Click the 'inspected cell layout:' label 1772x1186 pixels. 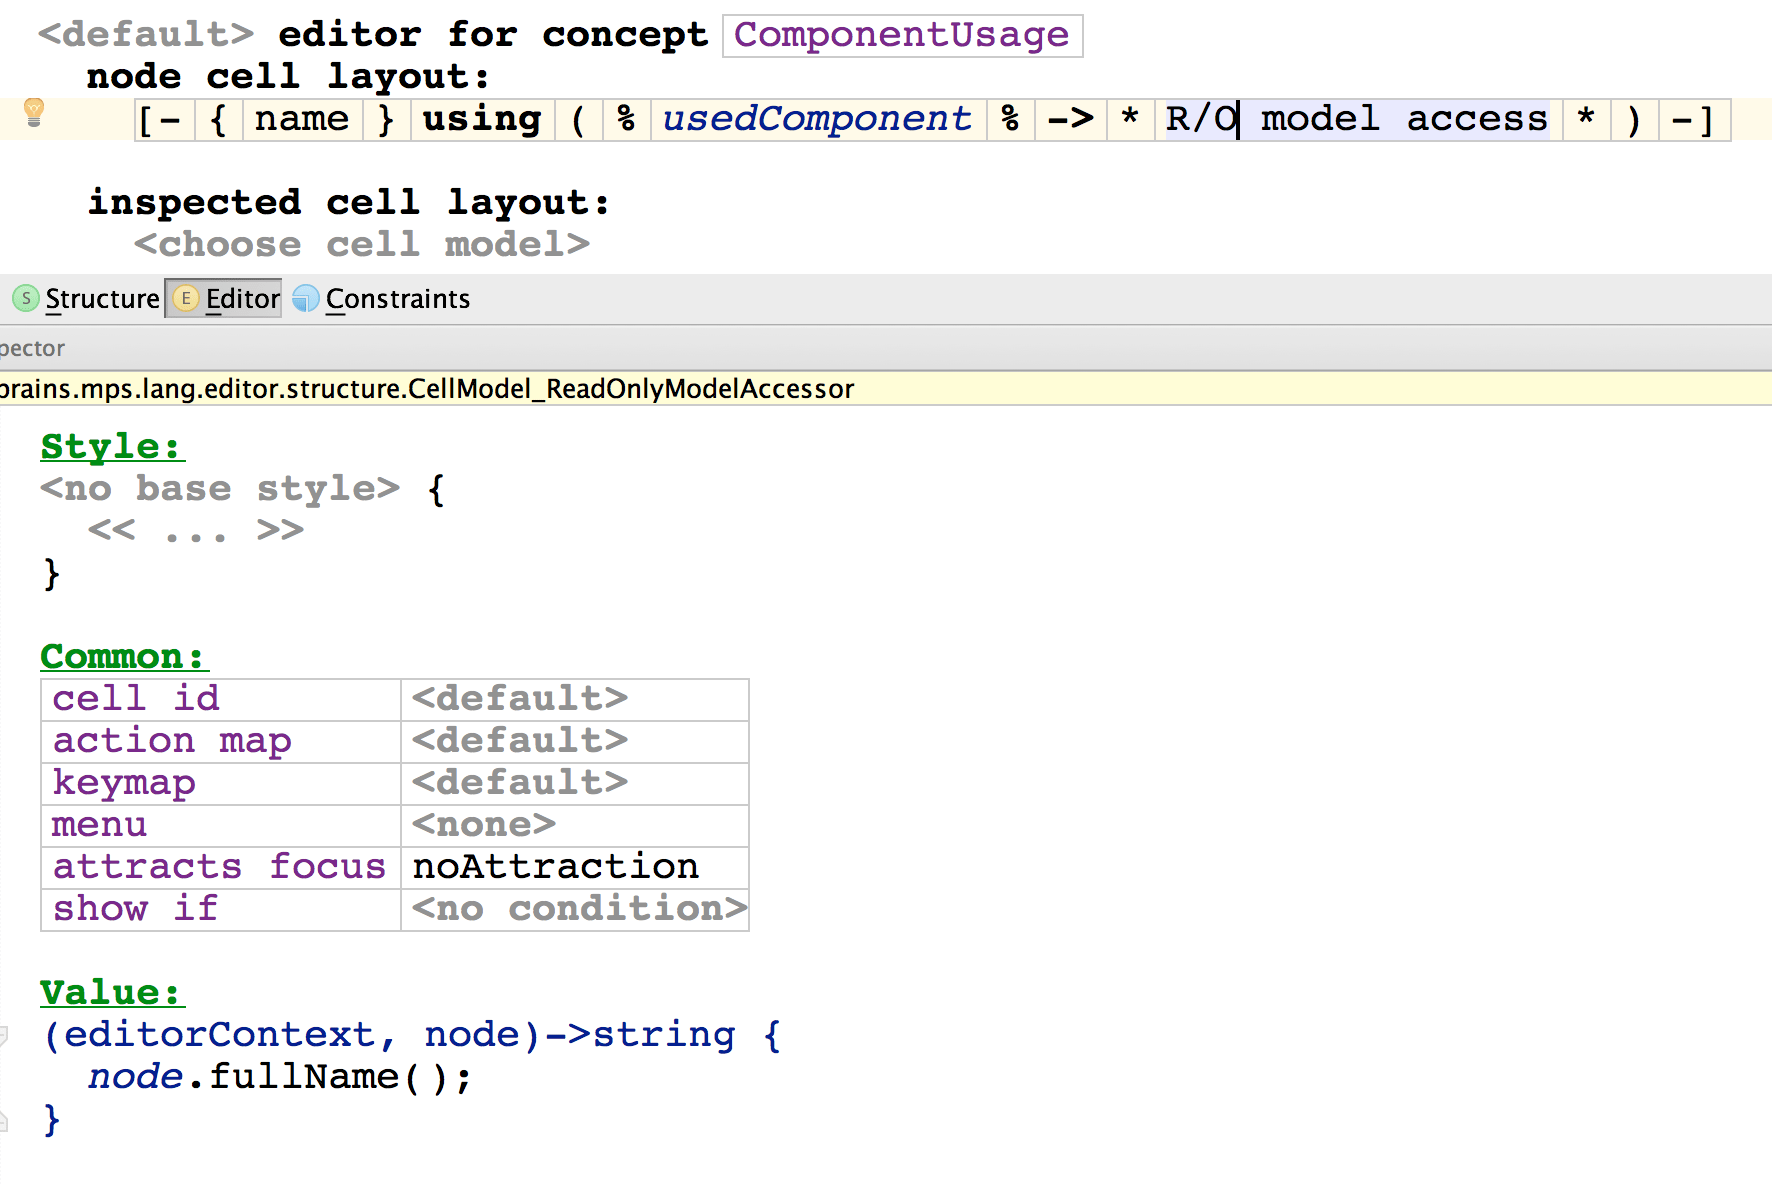pos(348,202)
